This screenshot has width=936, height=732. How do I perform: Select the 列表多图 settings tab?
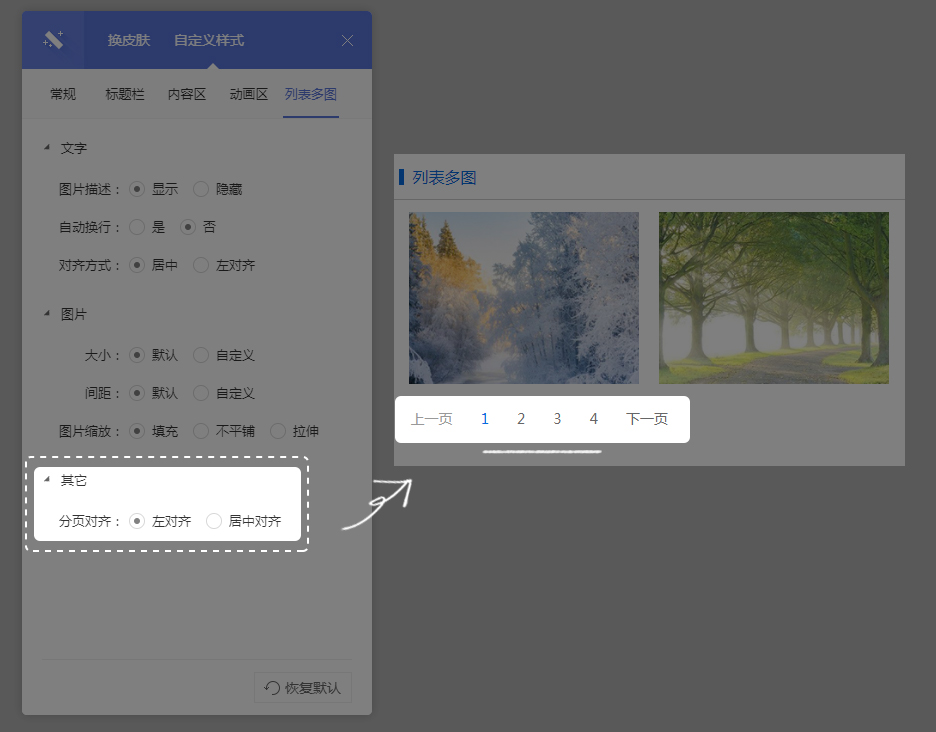click(311, 94)
